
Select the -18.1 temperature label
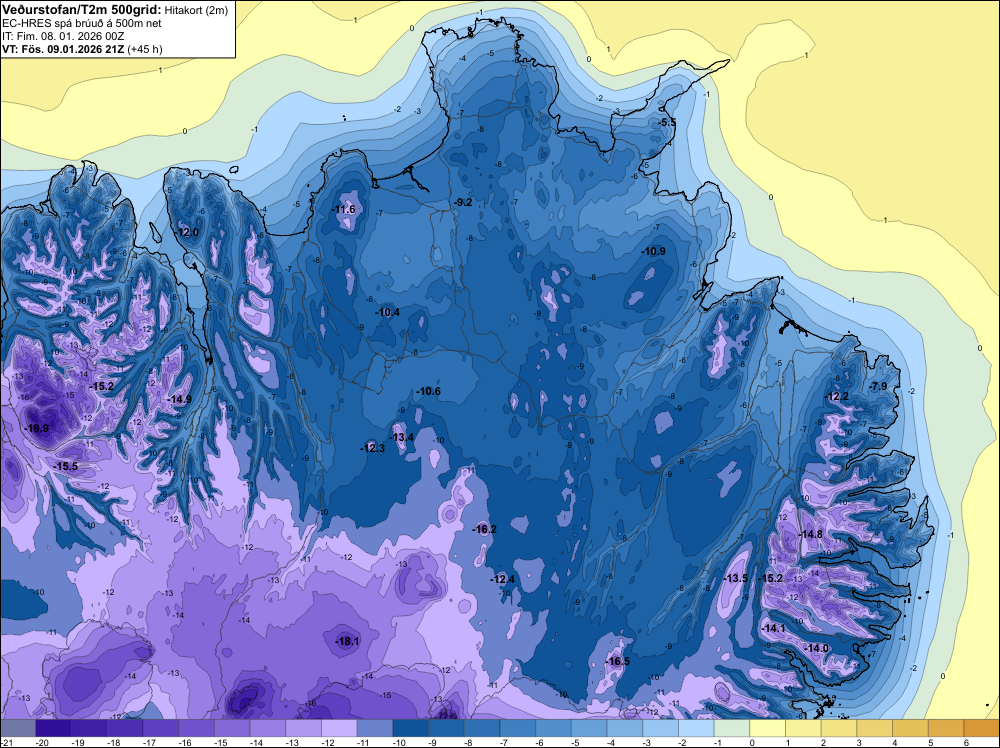[x=348, y=642]
